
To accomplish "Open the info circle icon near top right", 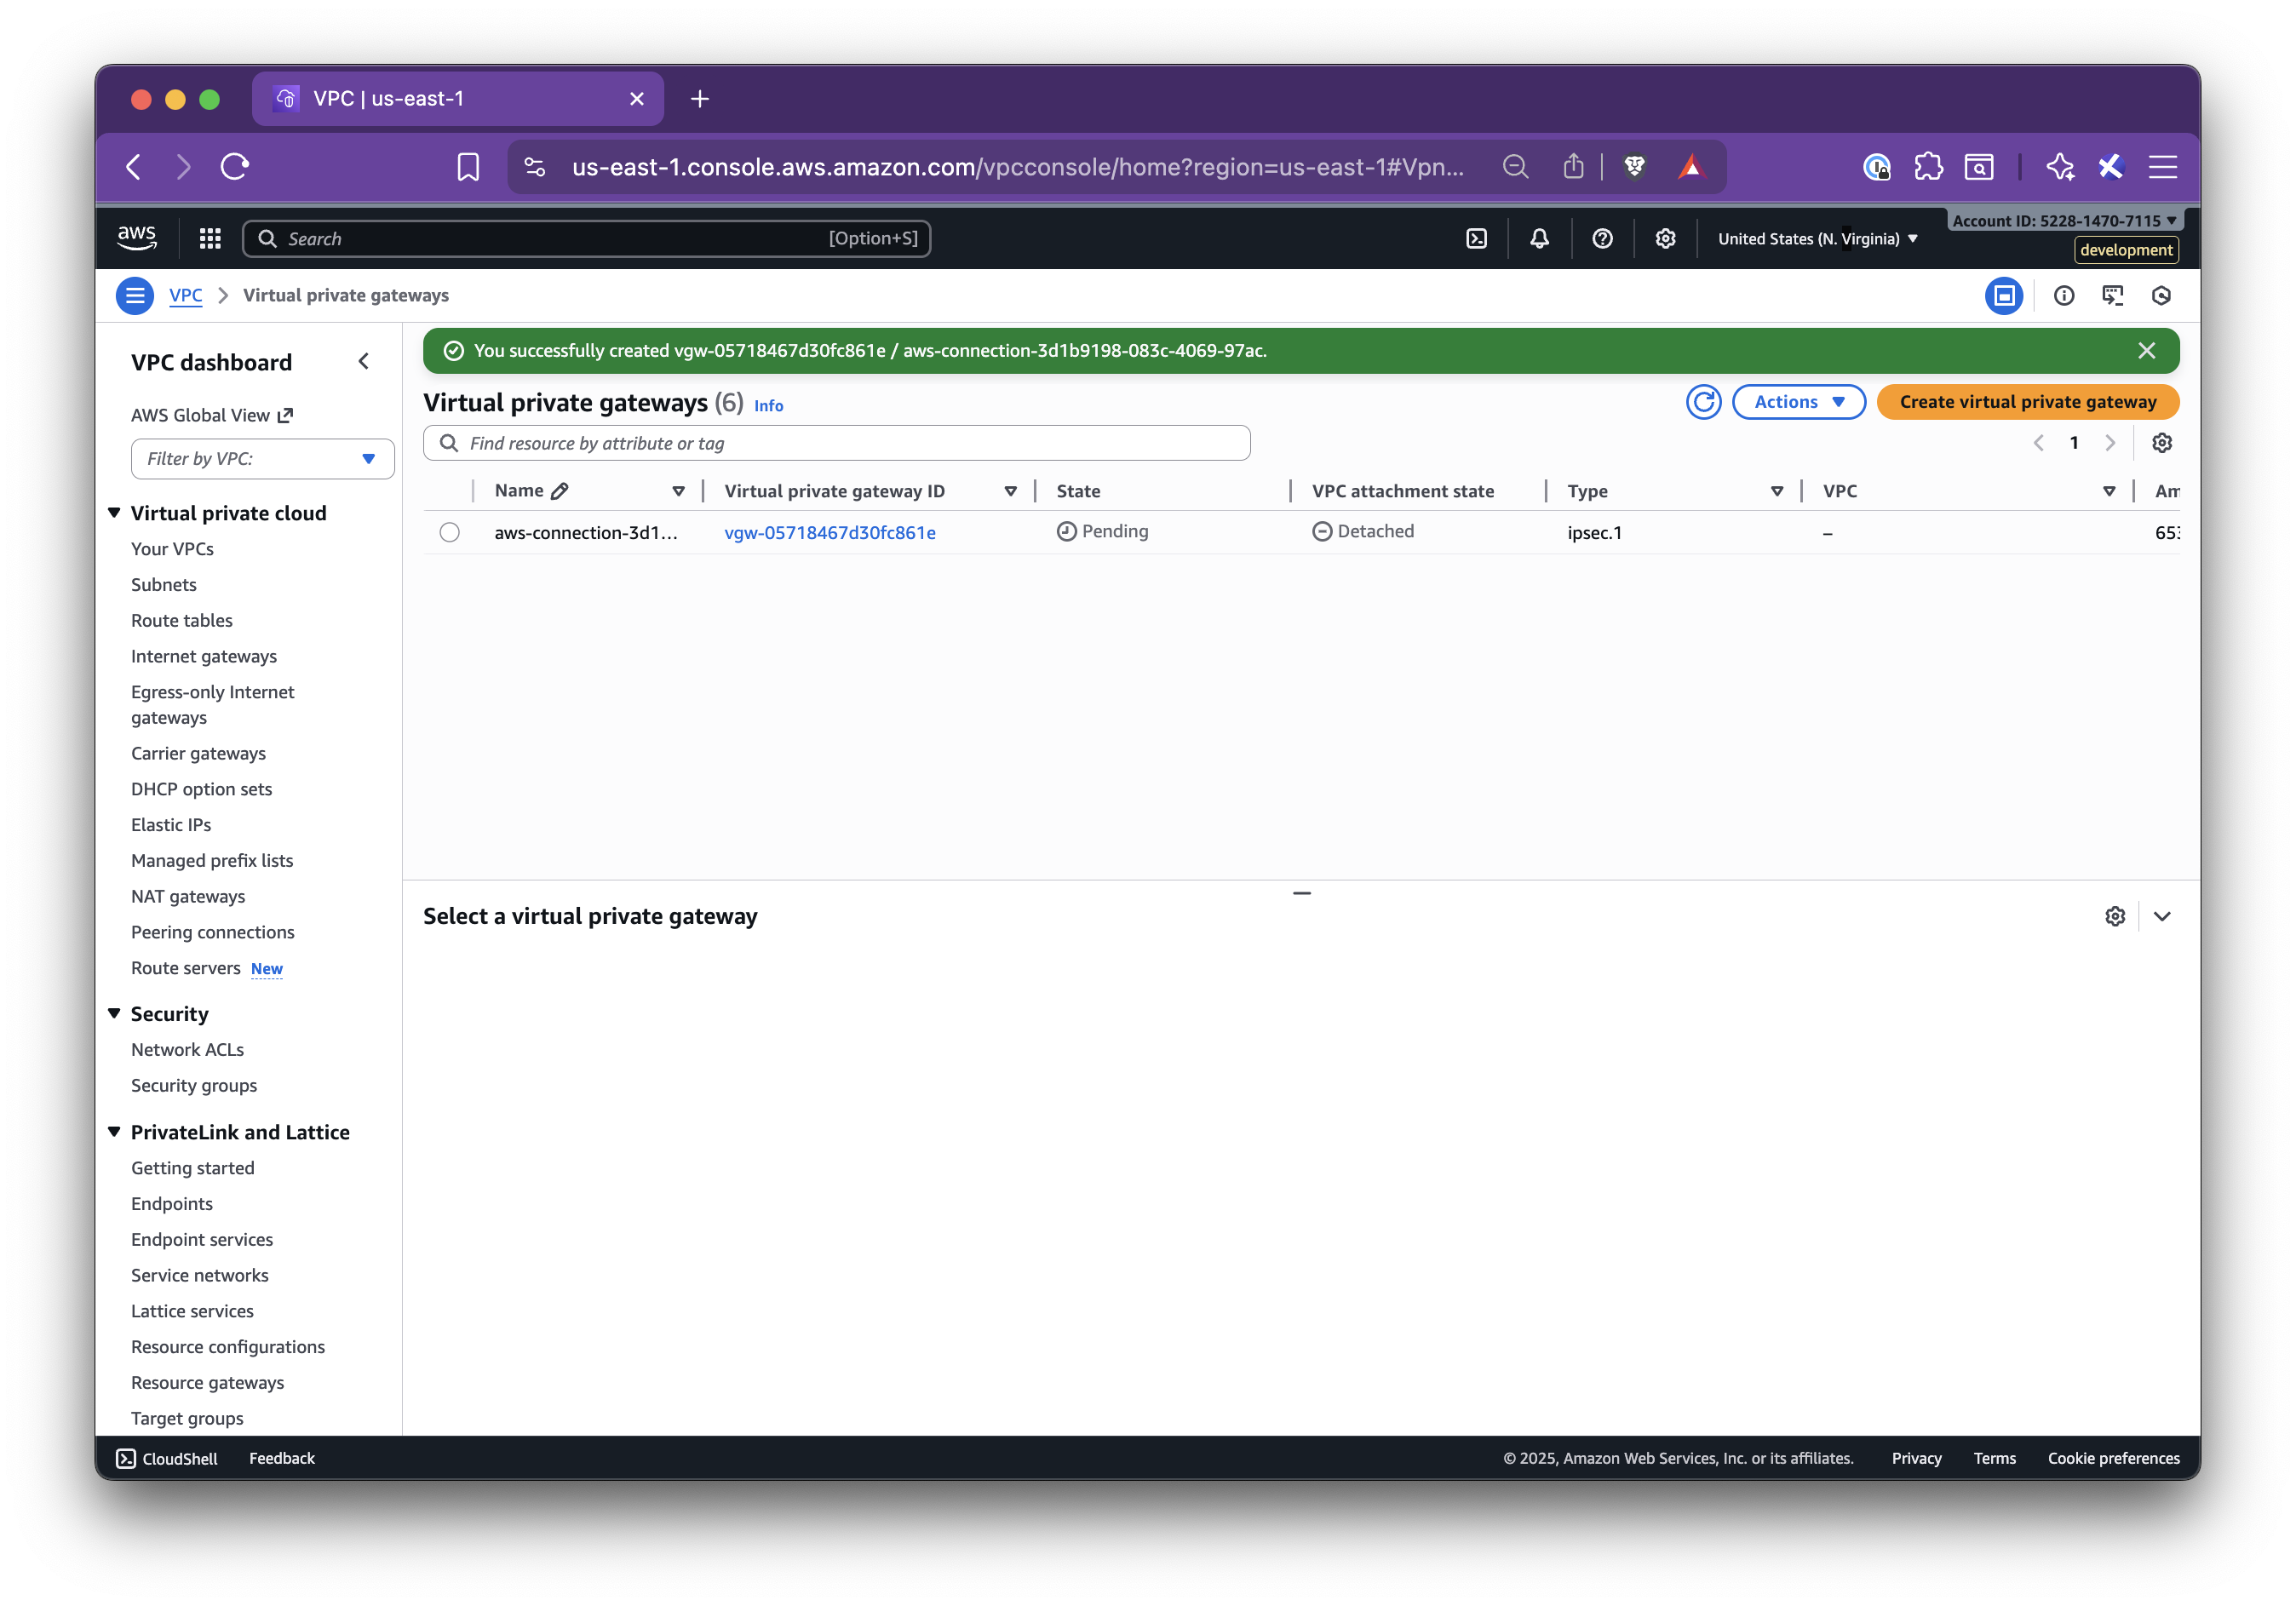I will tap(2063, 295).
